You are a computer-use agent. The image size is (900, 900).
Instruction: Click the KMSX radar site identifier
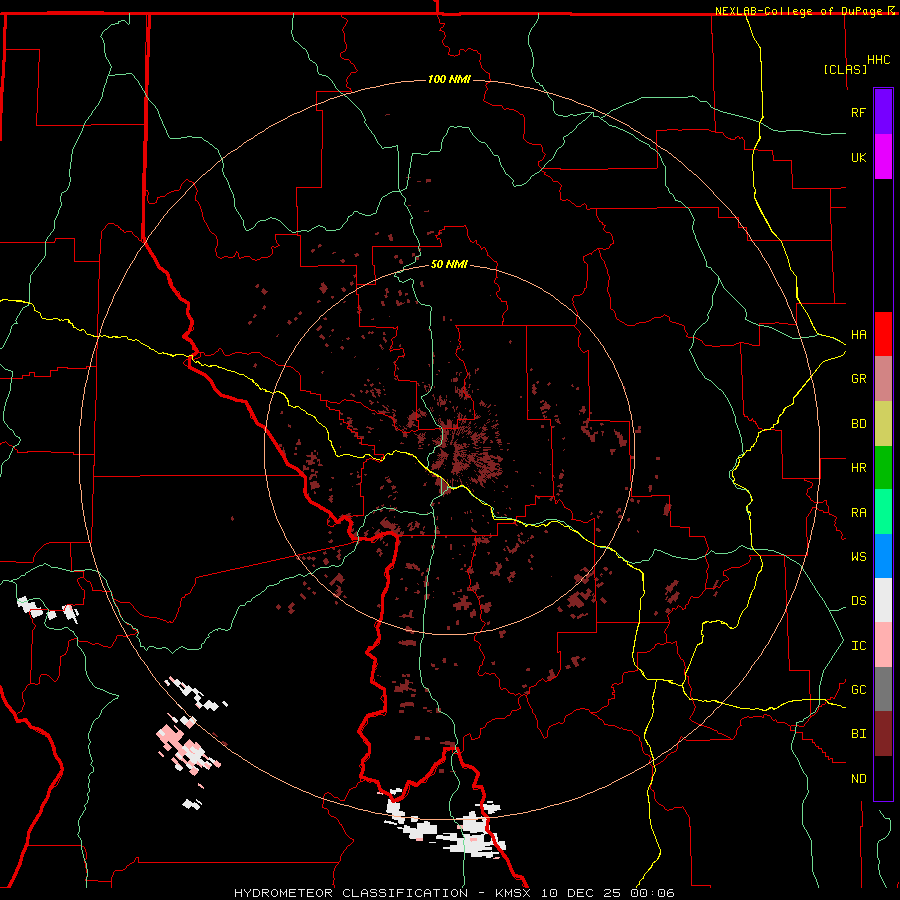coord(514,893)
